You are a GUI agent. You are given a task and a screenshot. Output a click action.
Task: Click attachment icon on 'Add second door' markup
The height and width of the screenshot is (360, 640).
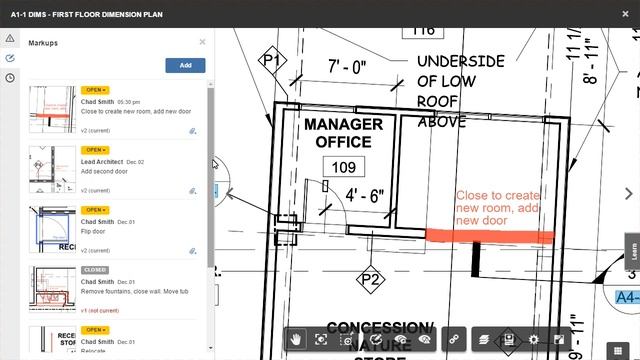[x=193, y=191]
